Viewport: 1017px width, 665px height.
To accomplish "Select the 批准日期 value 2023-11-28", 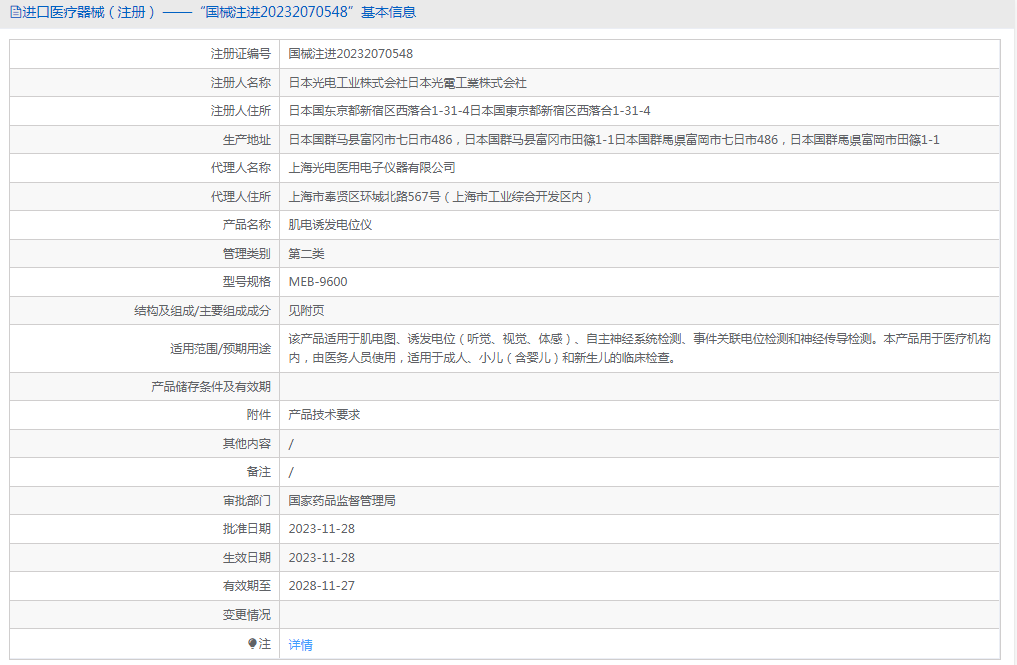I will (x=322, y=529).
